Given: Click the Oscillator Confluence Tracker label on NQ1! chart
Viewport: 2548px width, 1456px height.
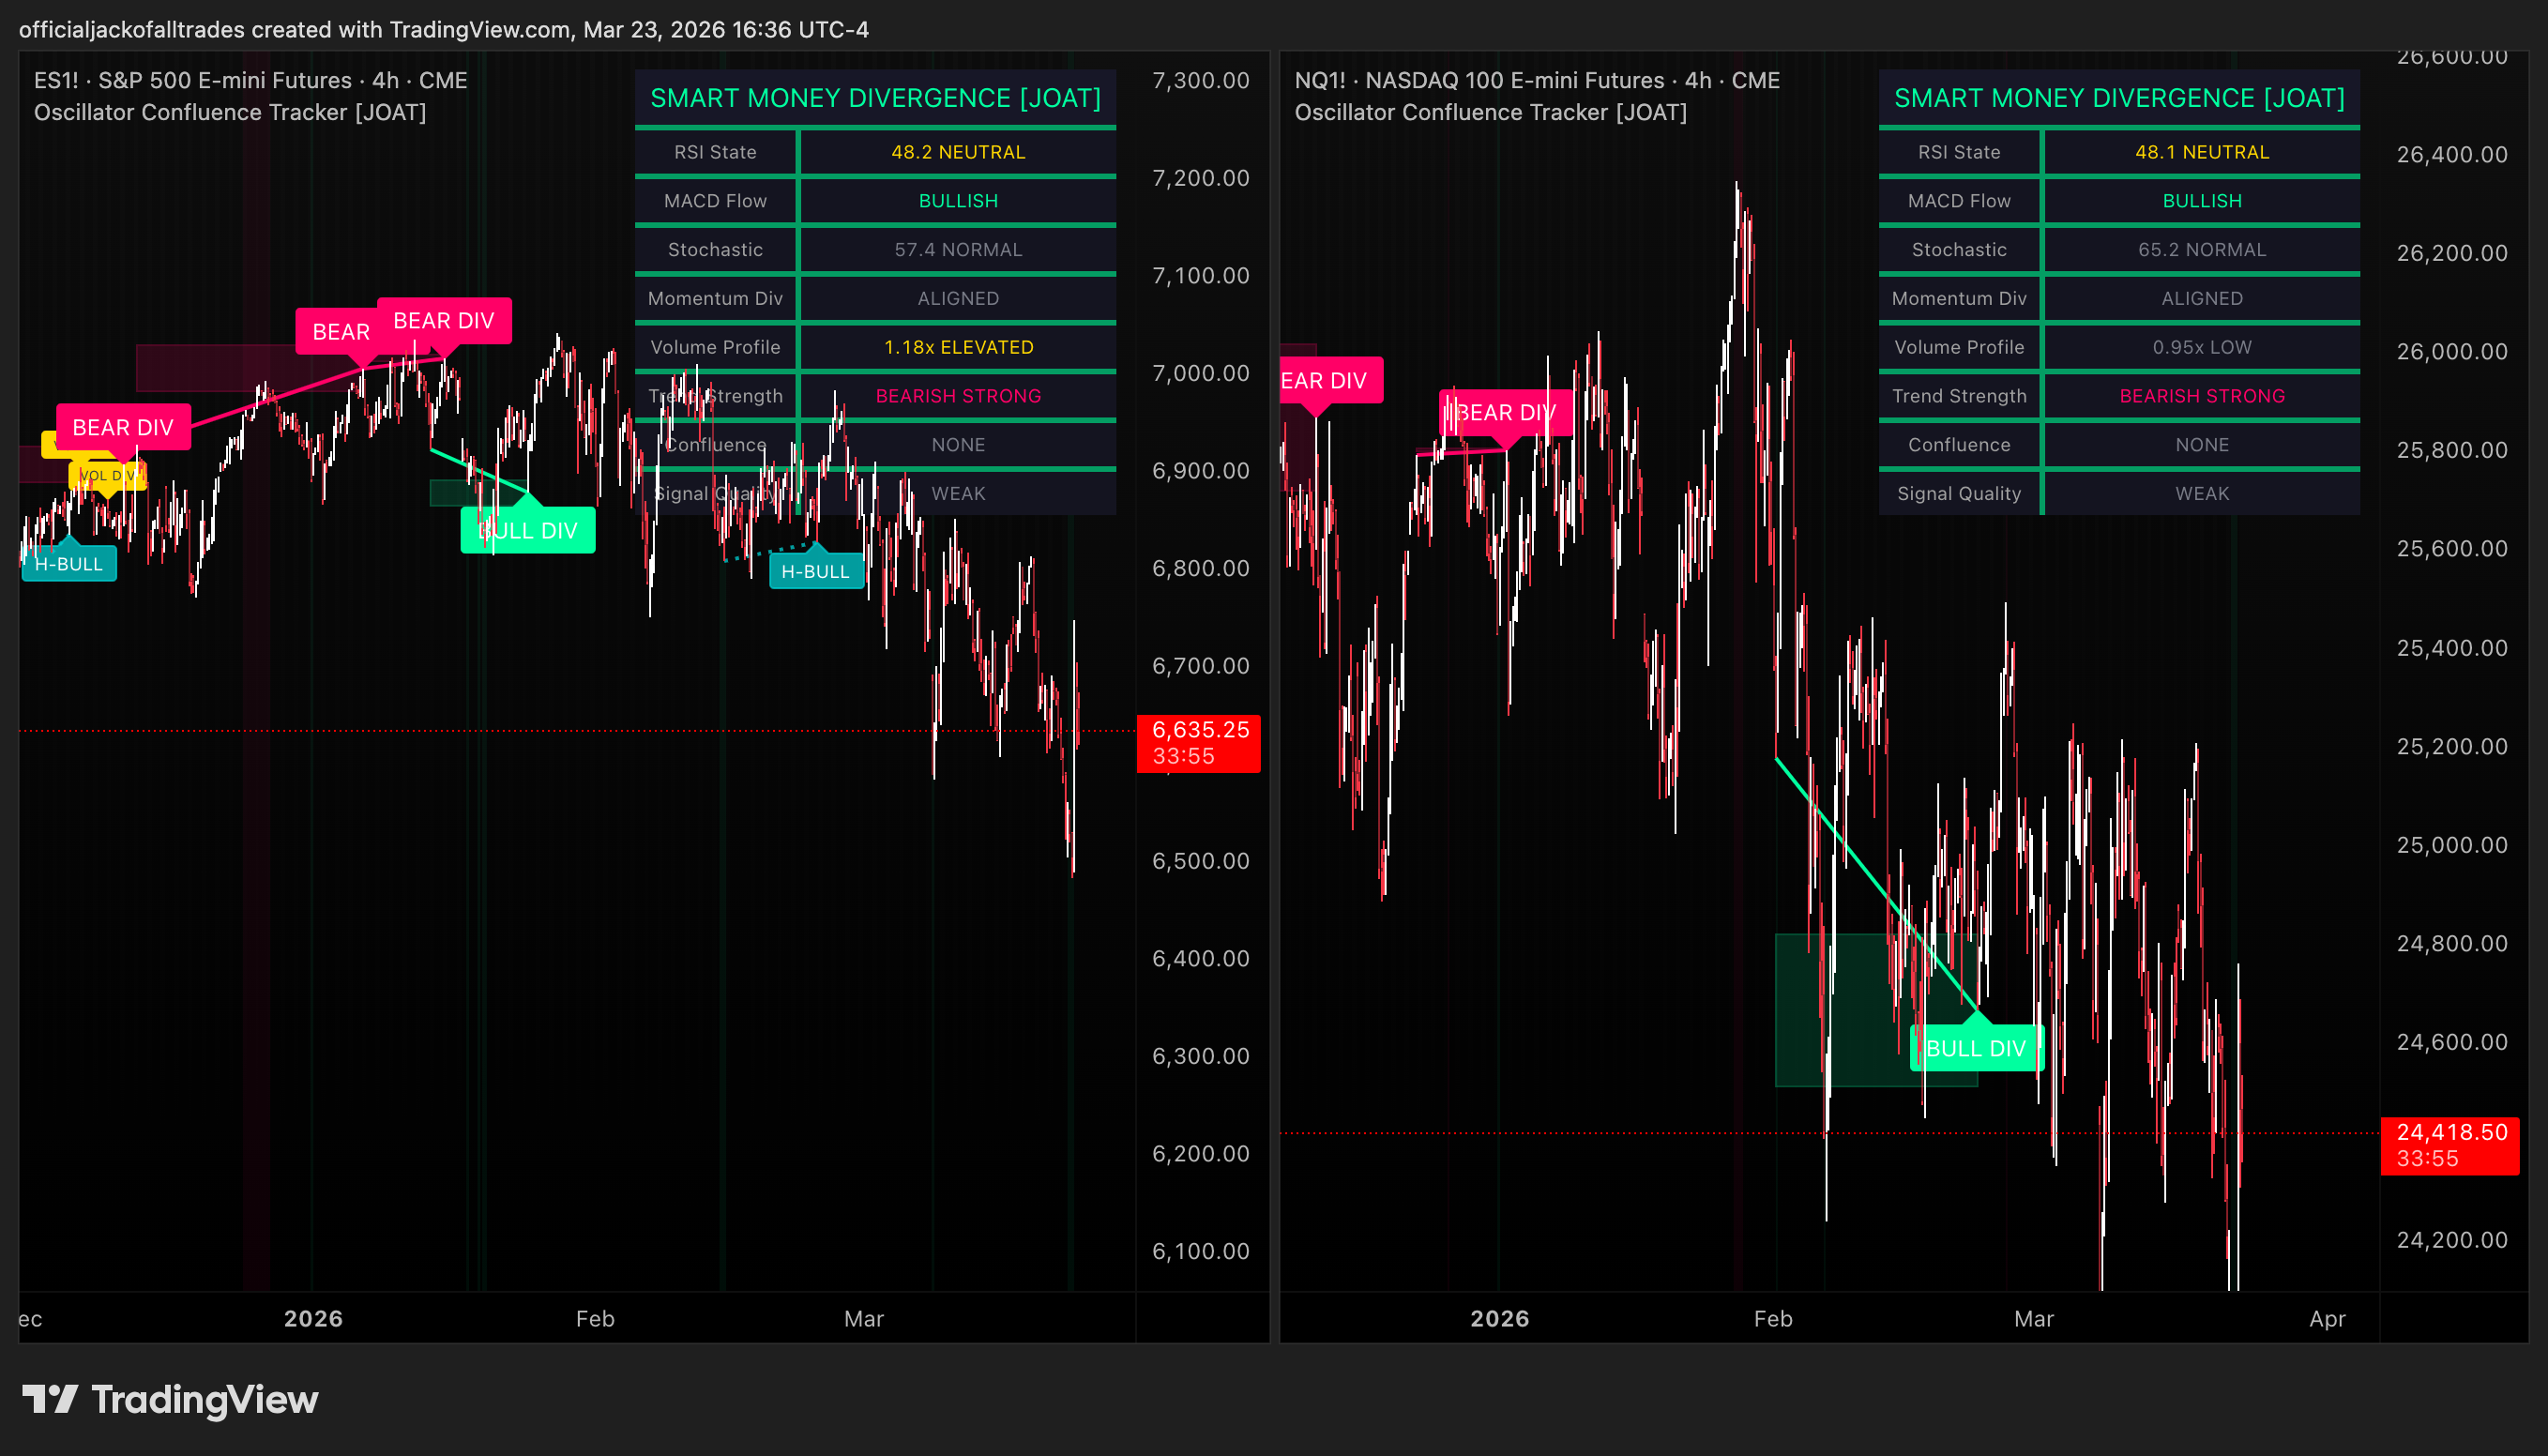Looking at the screenshot, I should [1490, 112].
